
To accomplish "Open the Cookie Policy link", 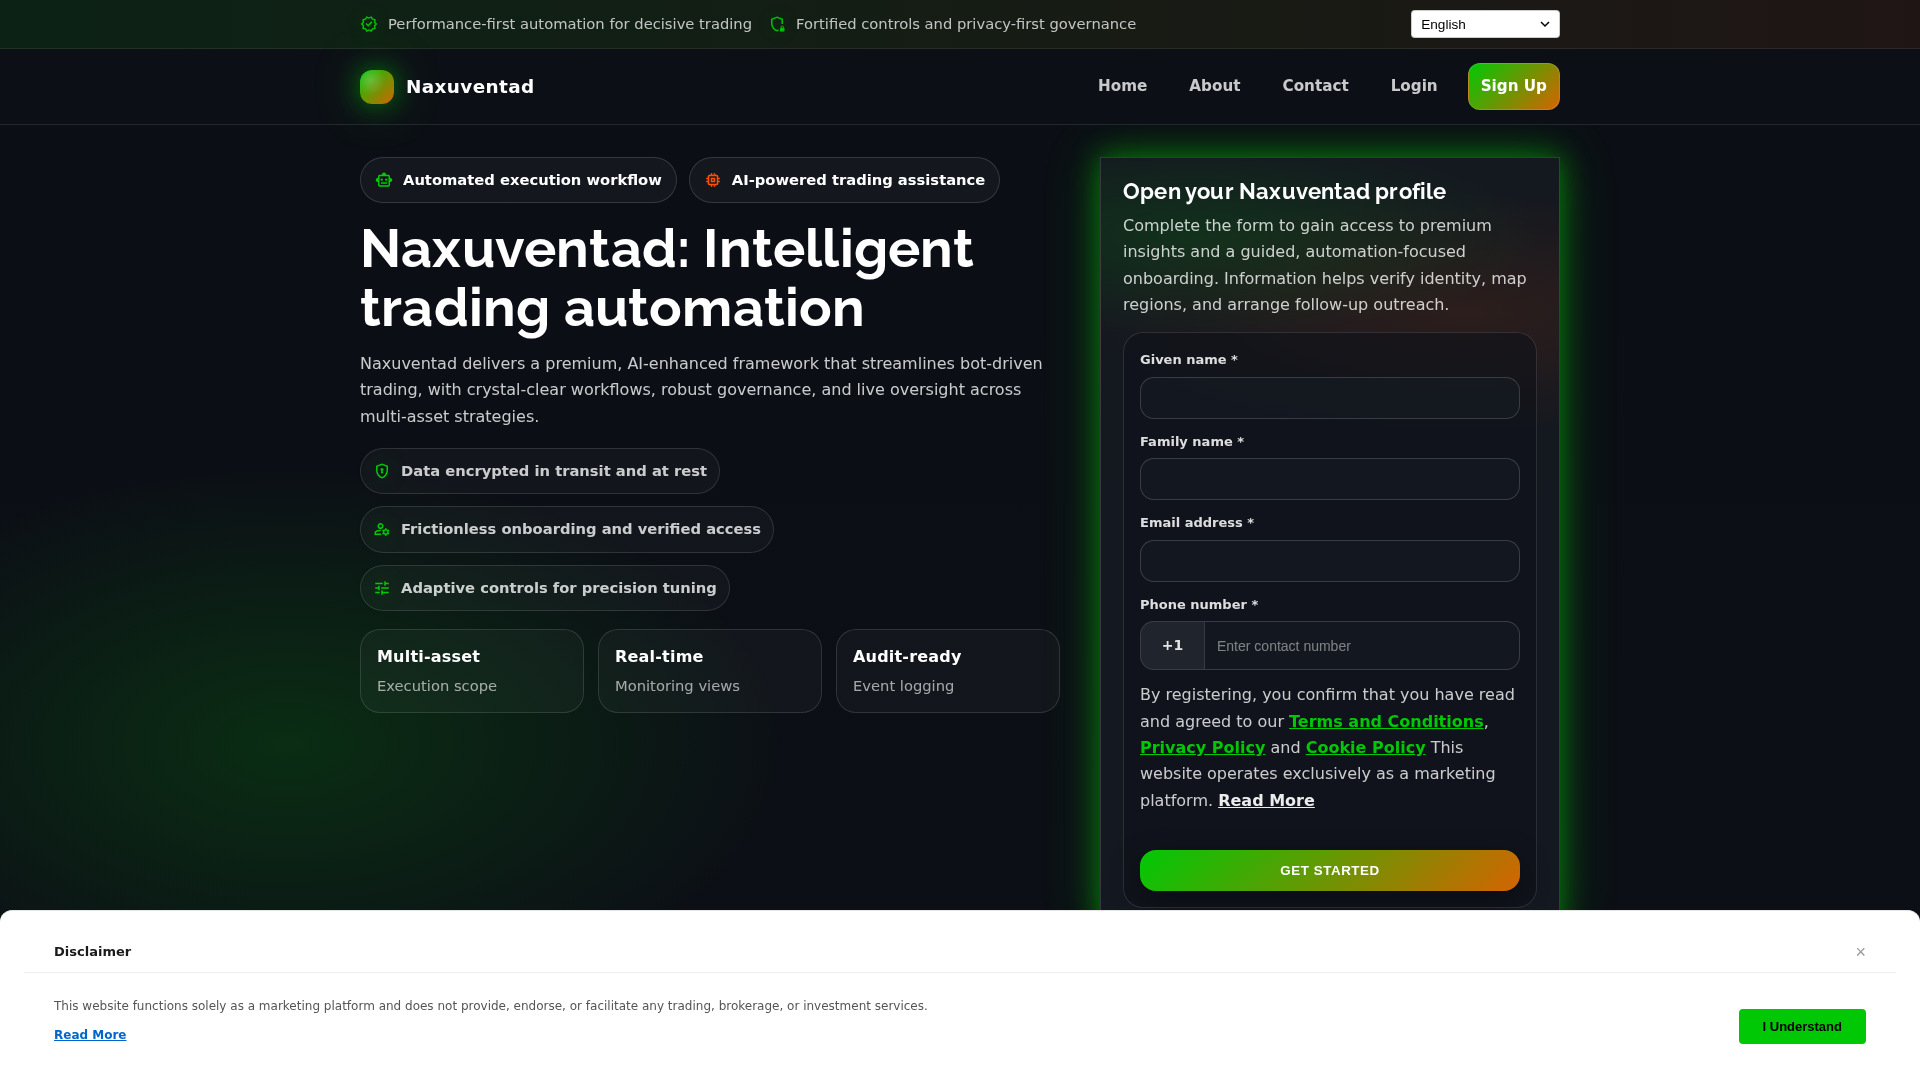I will click(x=1365, y=748).
